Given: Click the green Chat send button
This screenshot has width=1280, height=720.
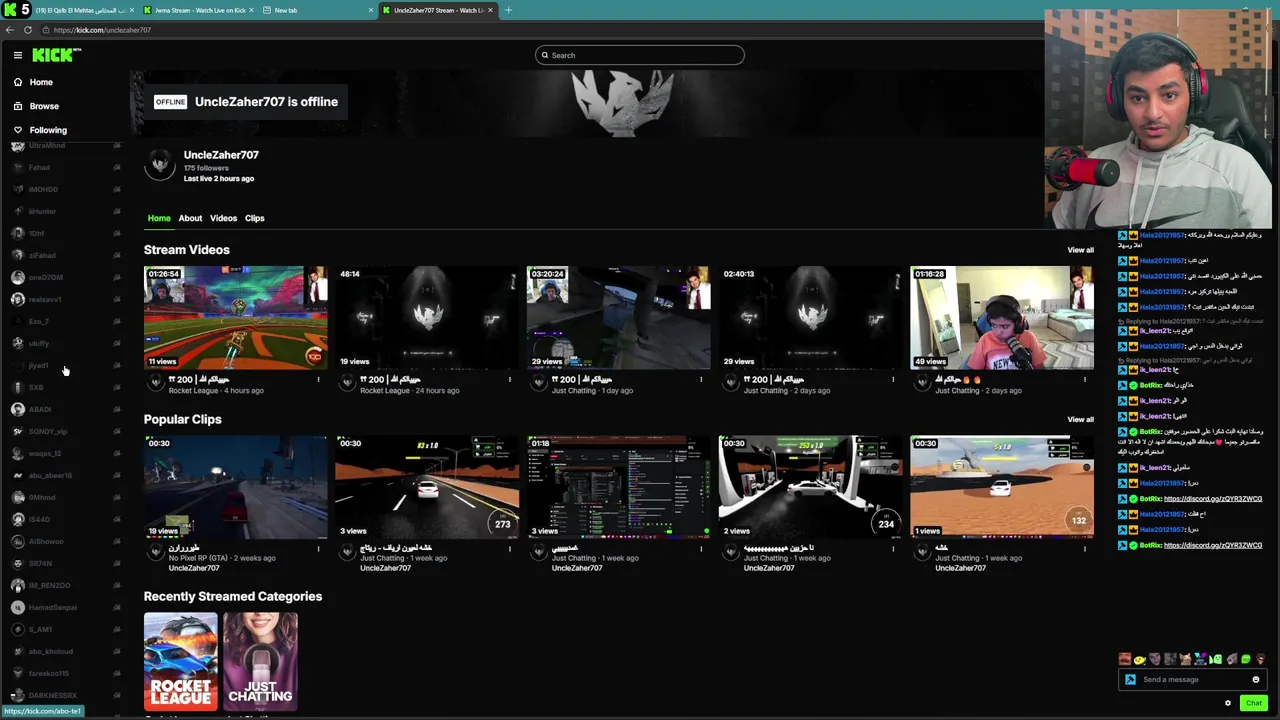Looking at the screenshot, I should pyautogui.click(x=1253, y=703).
